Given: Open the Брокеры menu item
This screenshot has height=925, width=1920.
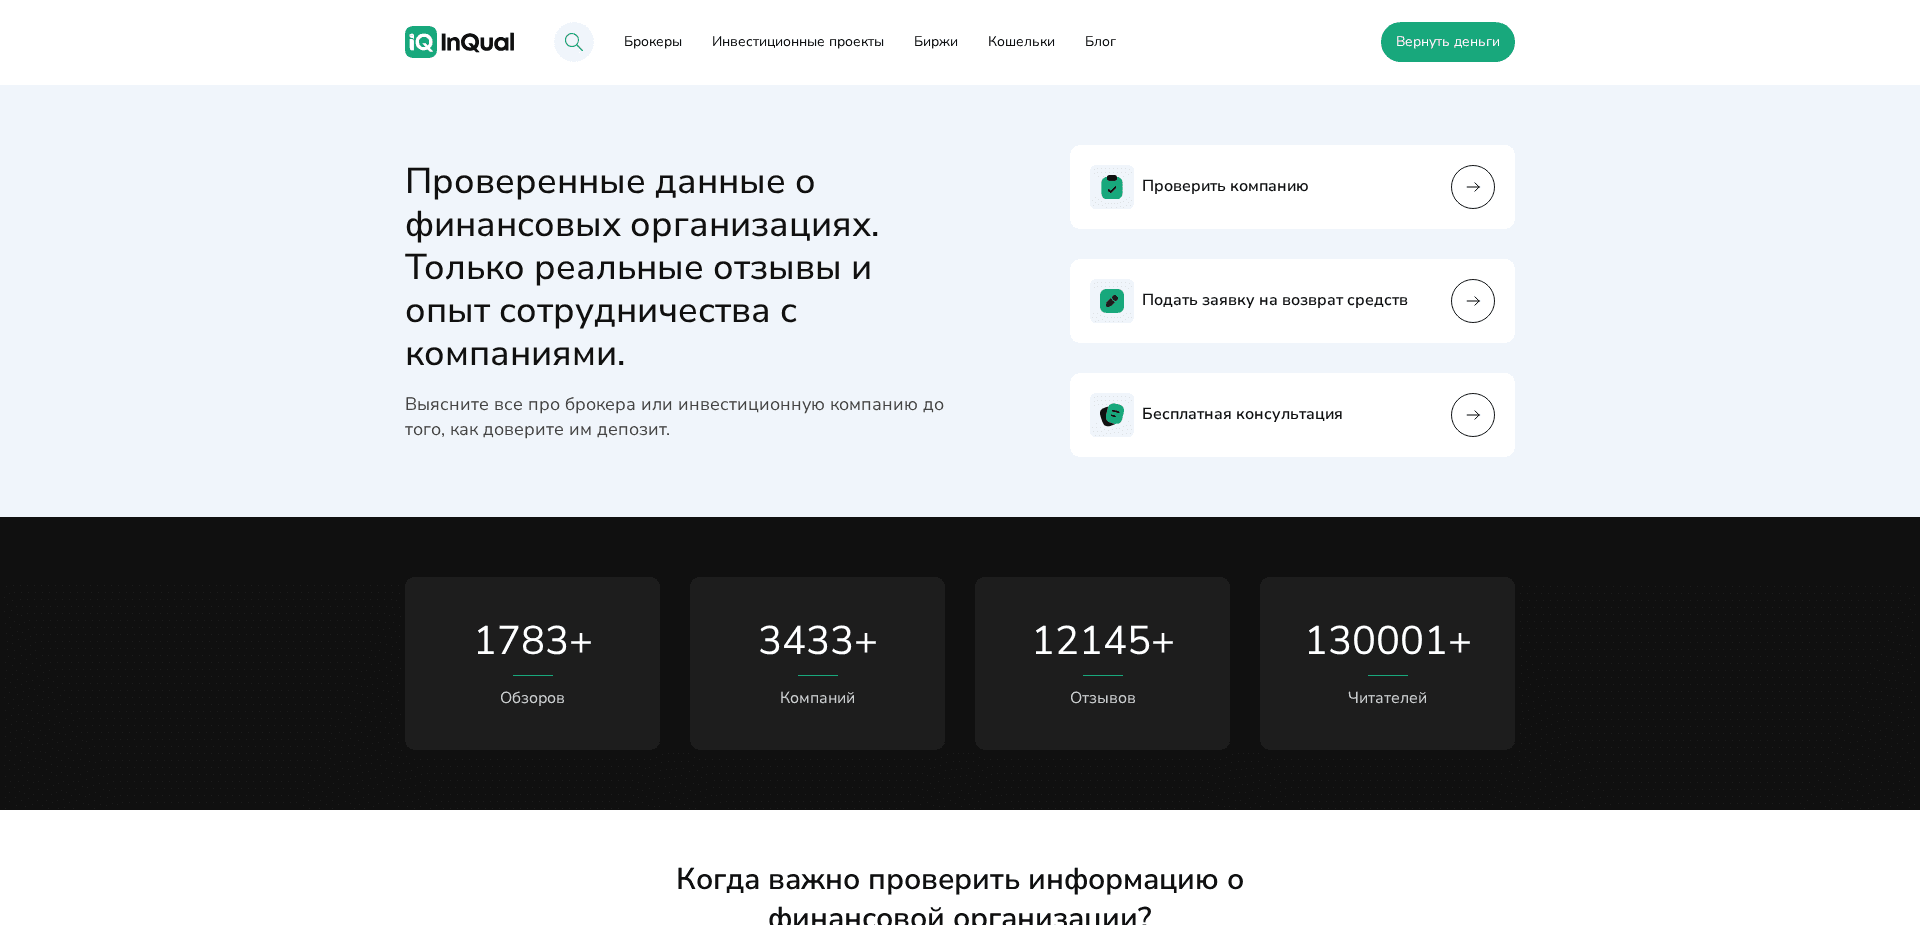Looking at the screenshot, I should 653,42.
